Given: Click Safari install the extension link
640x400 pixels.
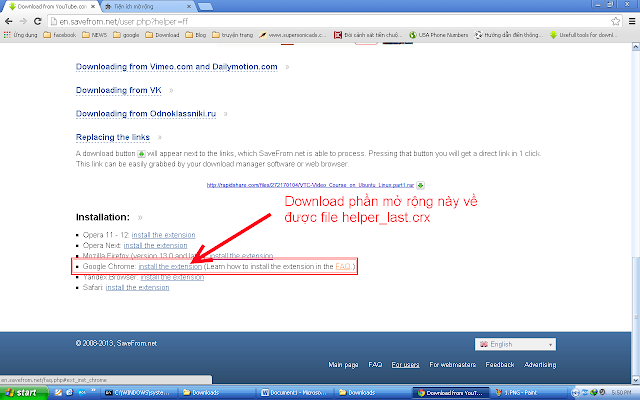Looking at the screenshot, I should [x=137, y=288].
